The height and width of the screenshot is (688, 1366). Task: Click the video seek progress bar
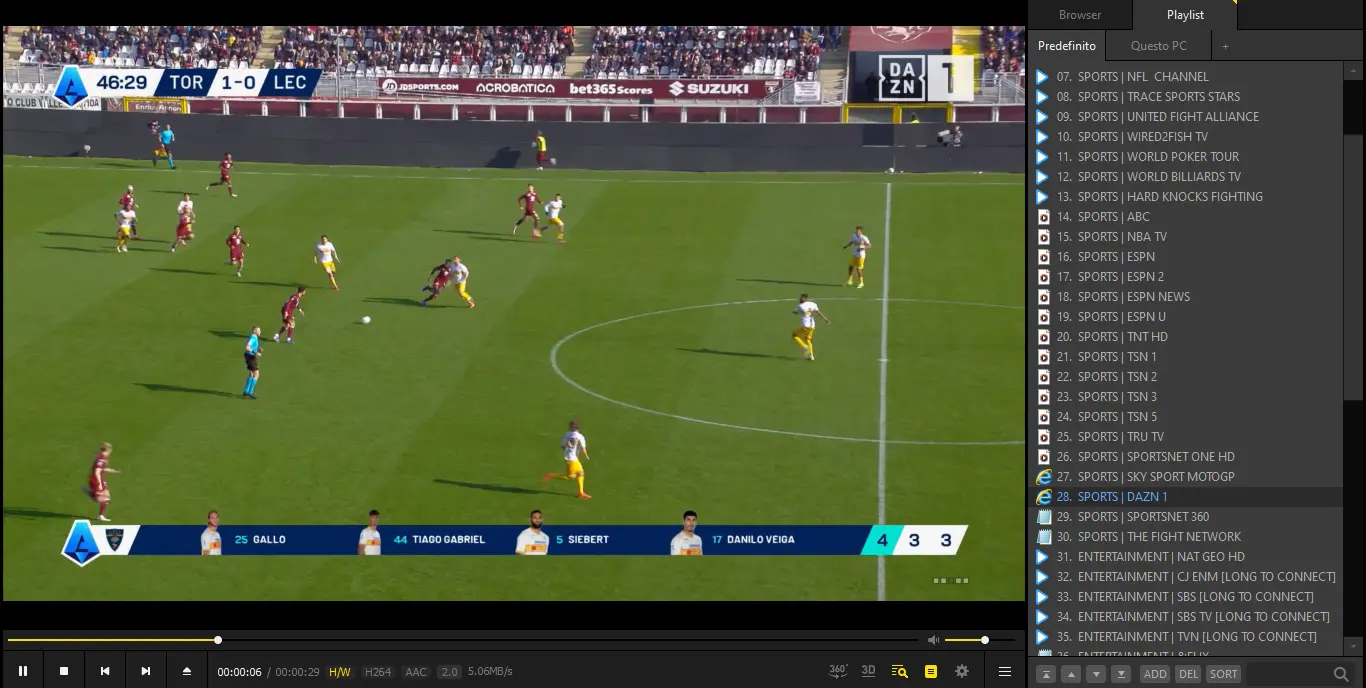tap(462, 640)
